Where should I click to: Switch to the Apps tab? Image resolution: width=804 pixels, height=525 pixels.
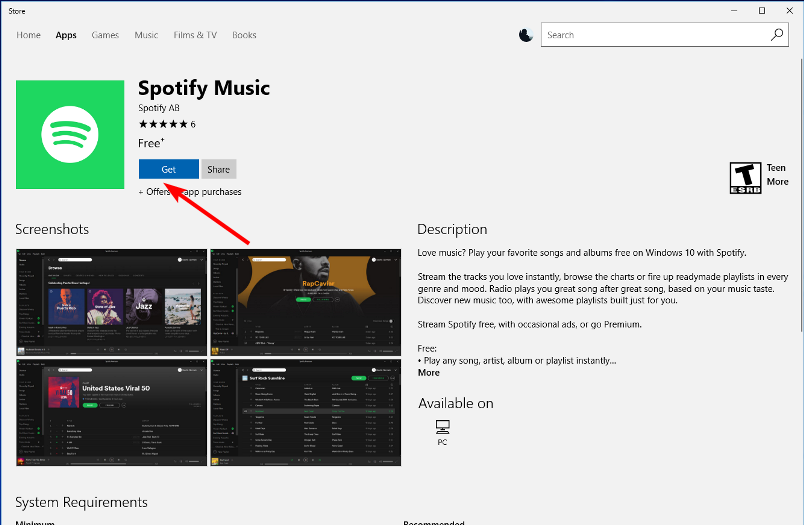pos(66,35)
